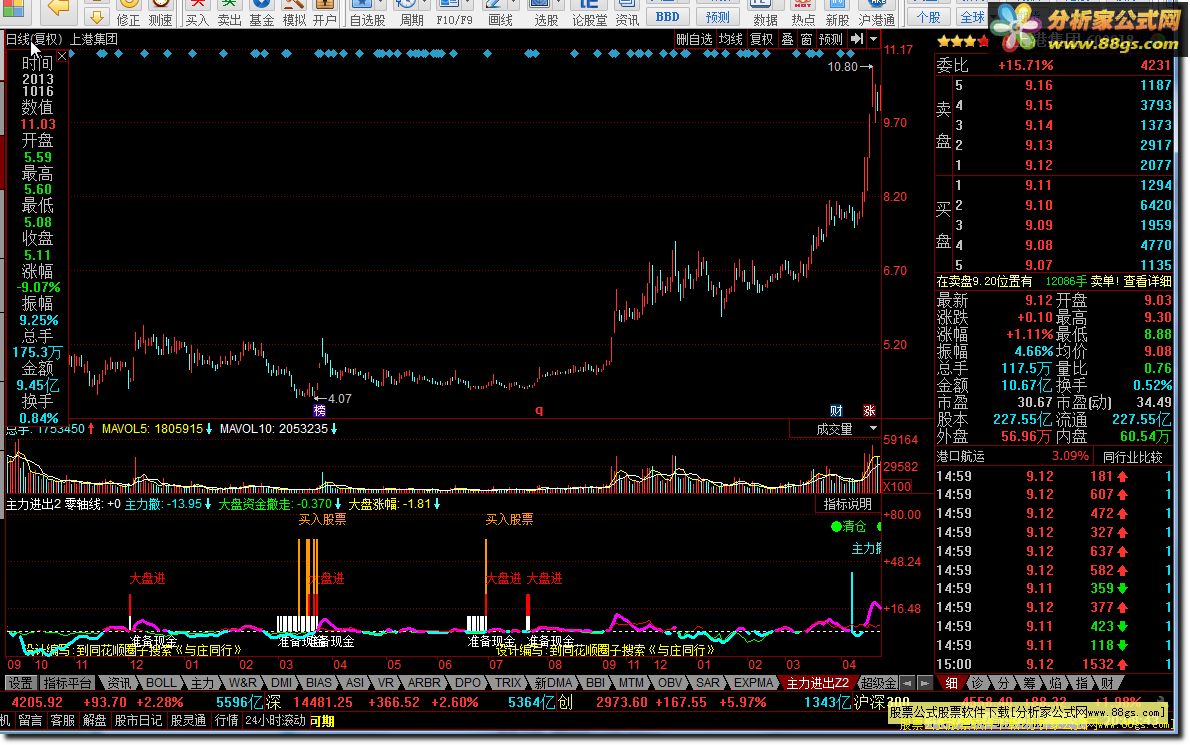Click the 个股 toolbar button

[x=928, y=16]
